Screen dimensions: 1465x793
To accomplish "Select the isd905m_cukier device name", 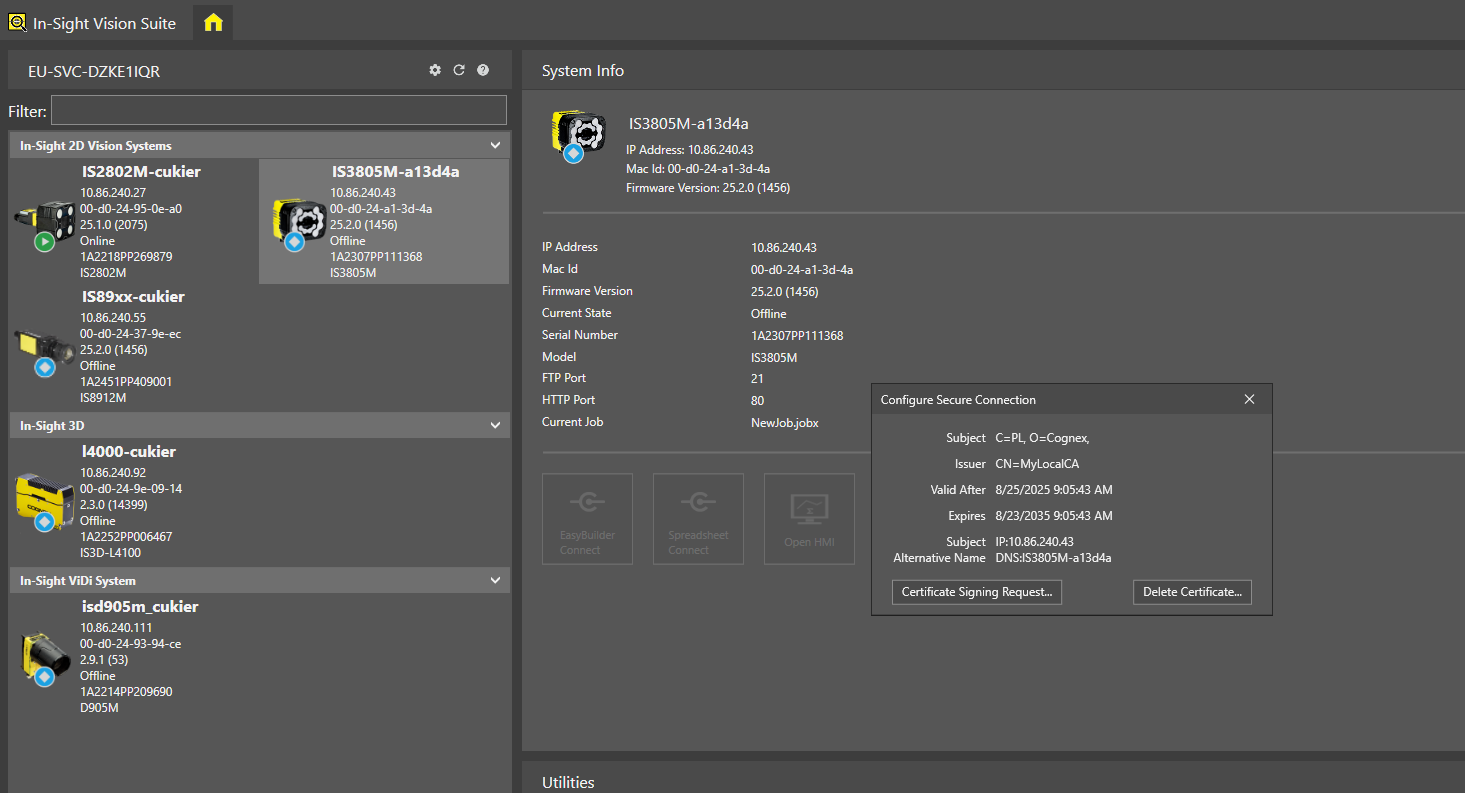I will coord(140,607).
